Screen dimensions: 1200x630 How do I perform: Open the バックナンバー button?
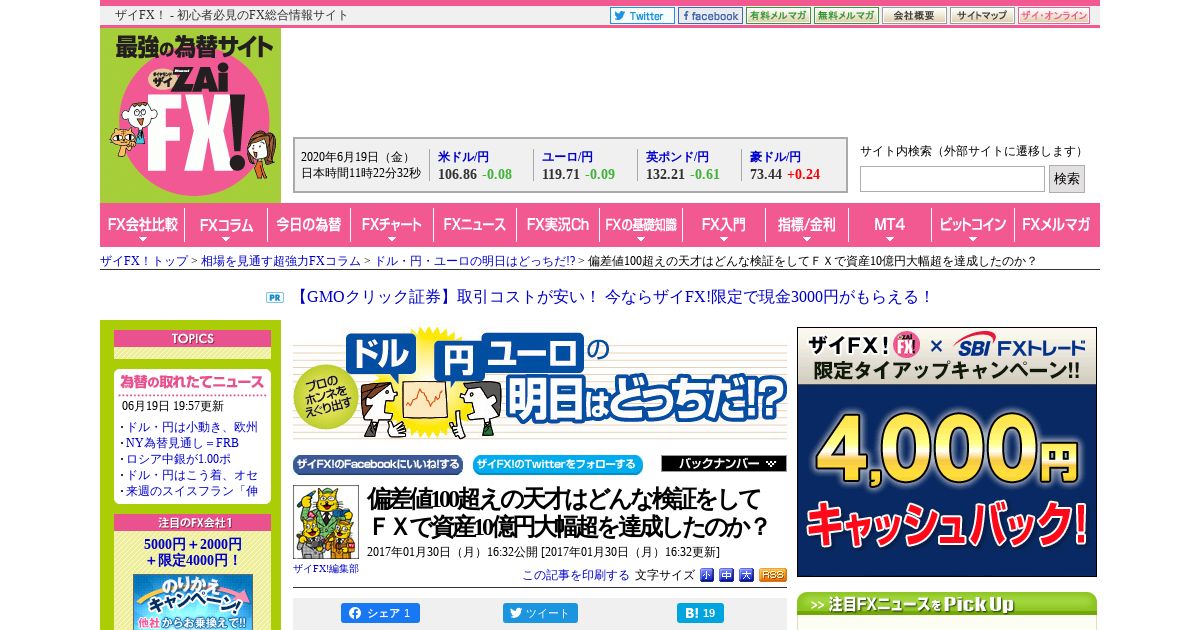[724, 464]
